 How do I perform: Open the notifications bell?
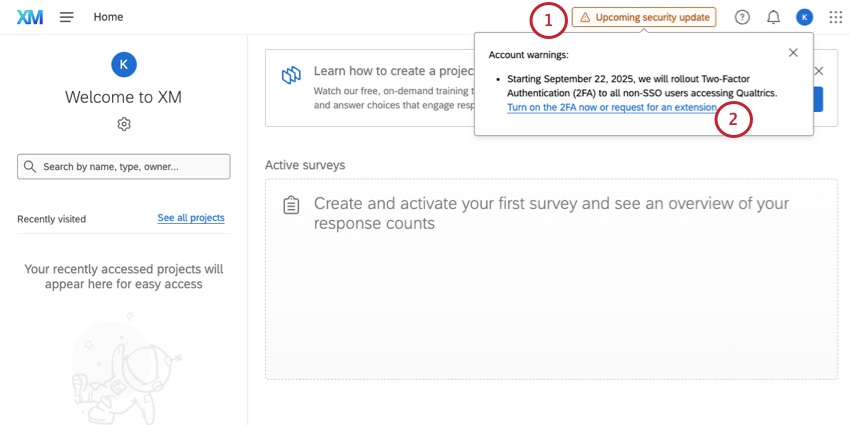773,17
